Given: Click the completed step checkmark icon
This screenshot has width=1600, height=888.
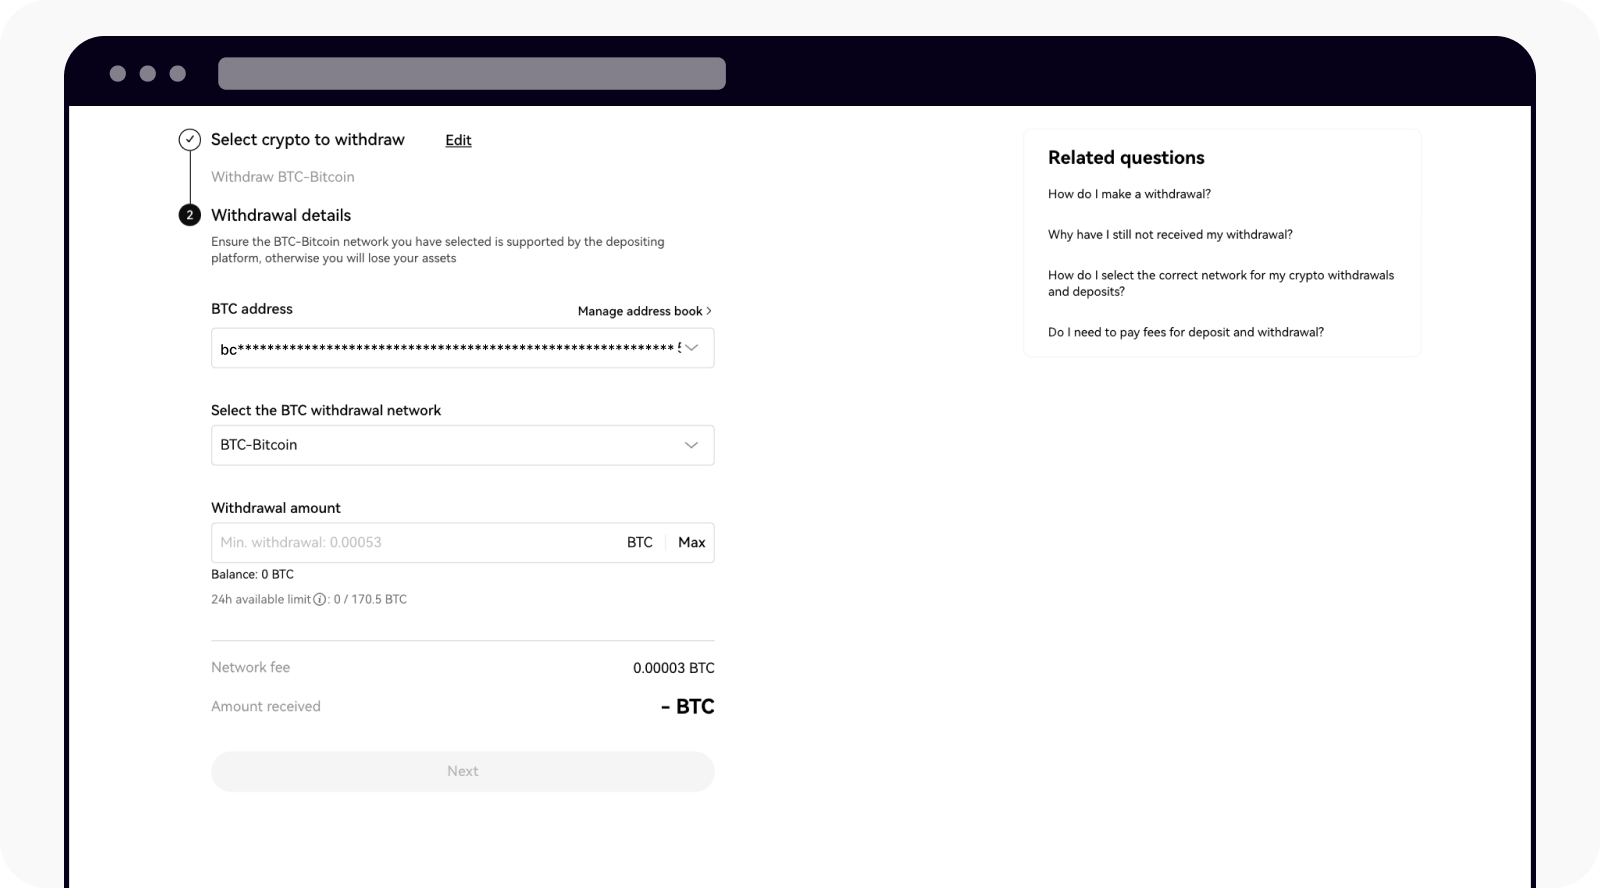Looking at the screenshot, I should (x=190, y=140).
